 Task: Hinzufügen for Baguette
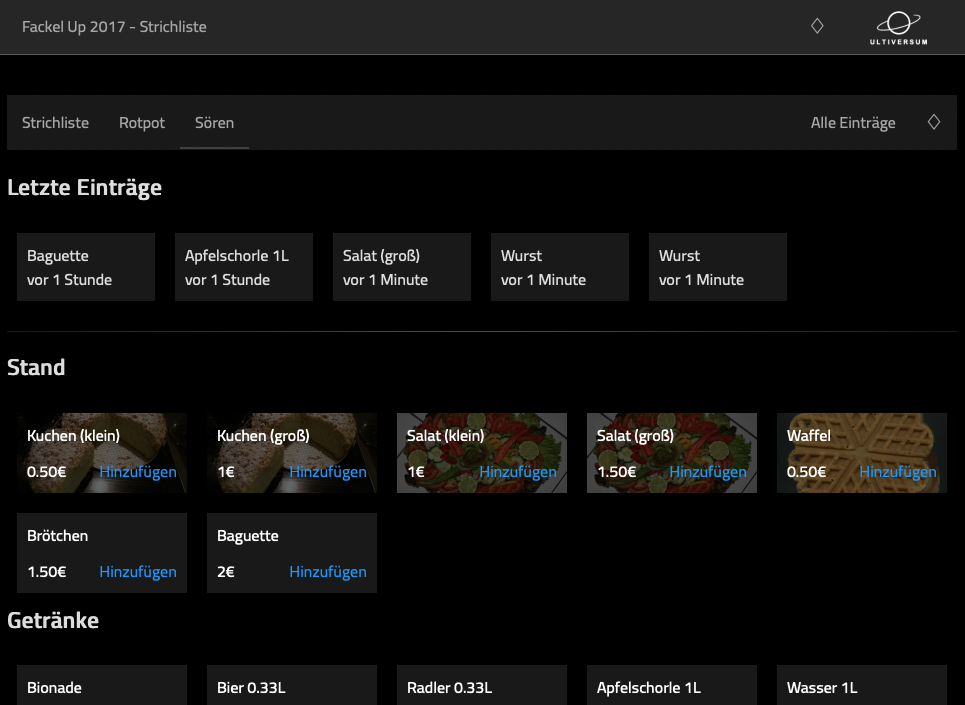click(327, 571)
